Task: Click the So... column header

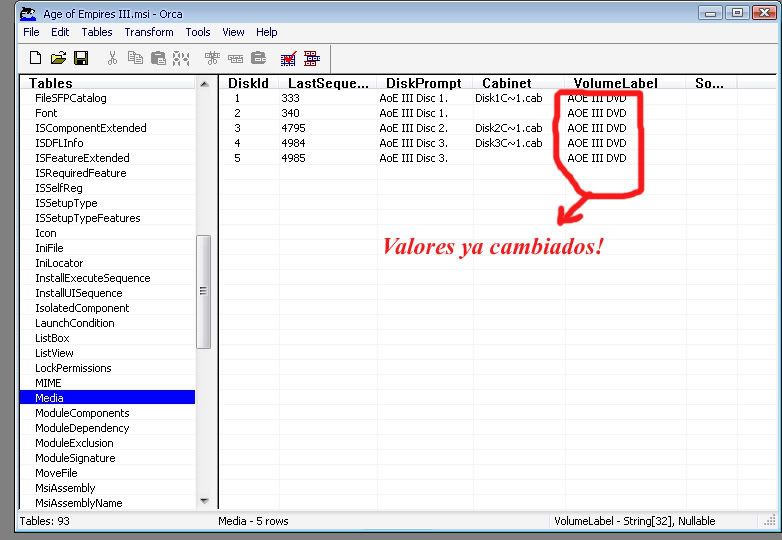Action: tap(709, 83)
